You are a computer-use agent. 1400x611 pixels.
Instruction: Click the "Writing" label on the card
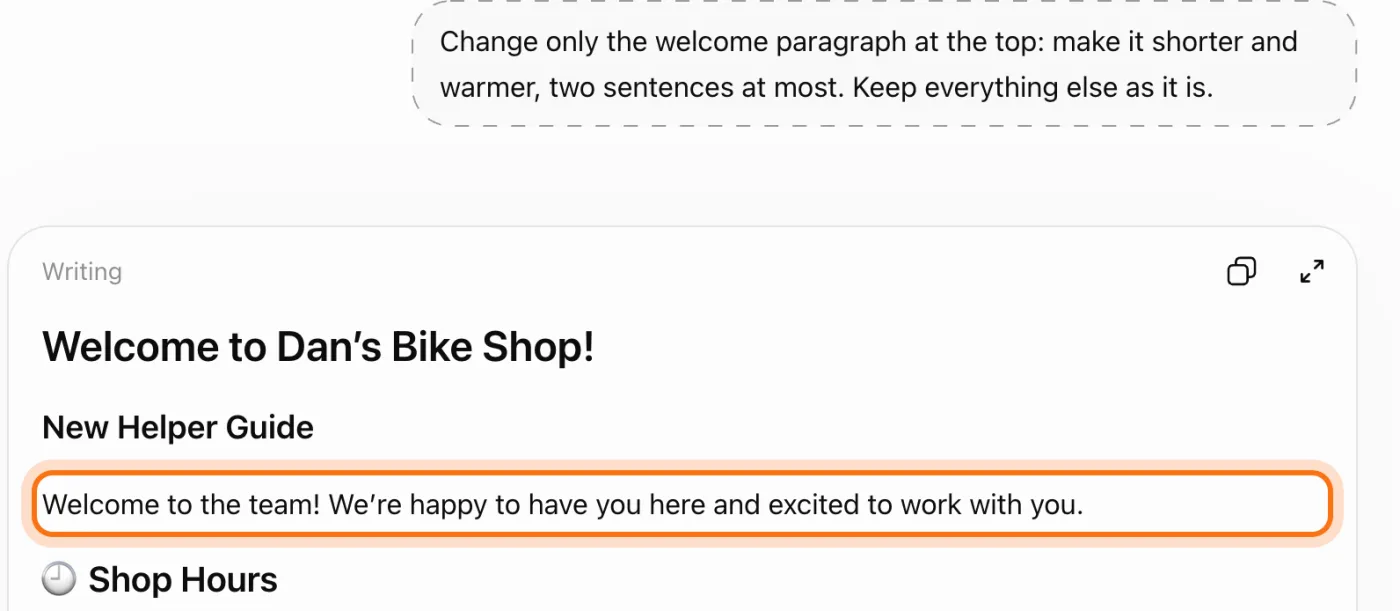coord(82,271)
